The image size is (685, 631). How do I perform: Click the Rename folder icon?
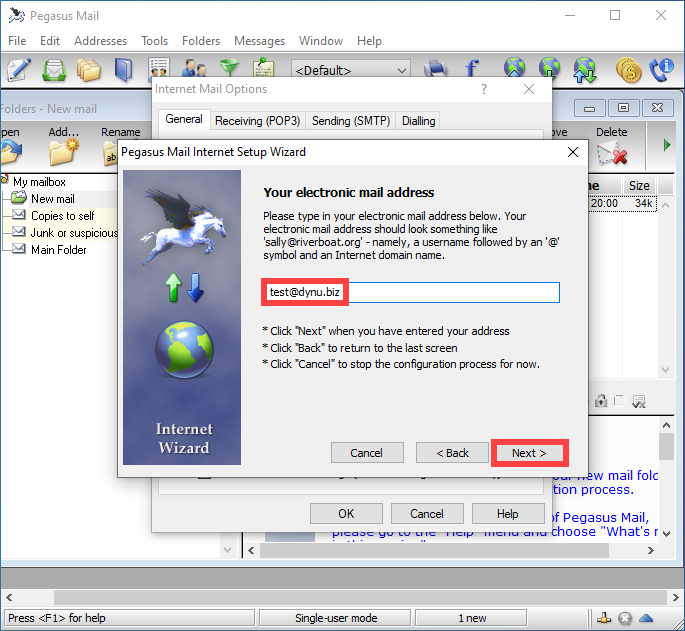[110, 153]
